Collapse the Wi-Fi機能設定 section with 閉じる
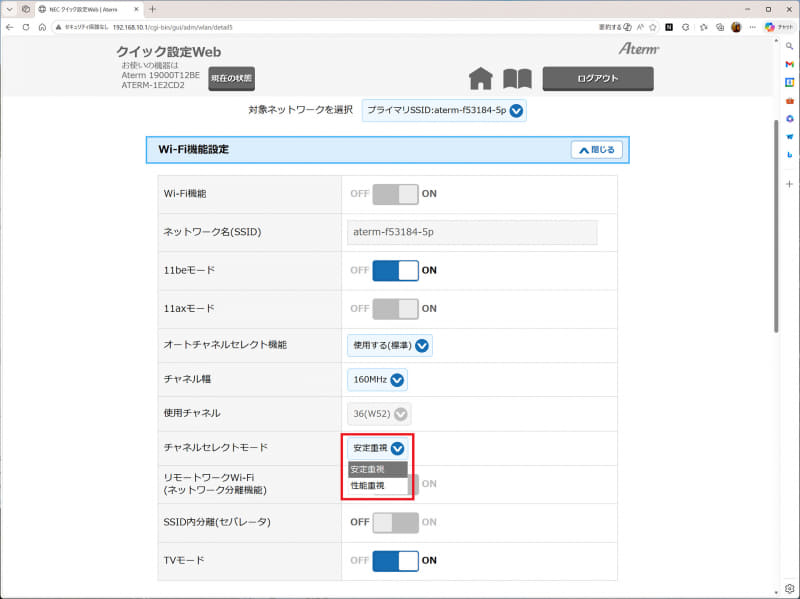800x599 pixels. click(596, 149)
